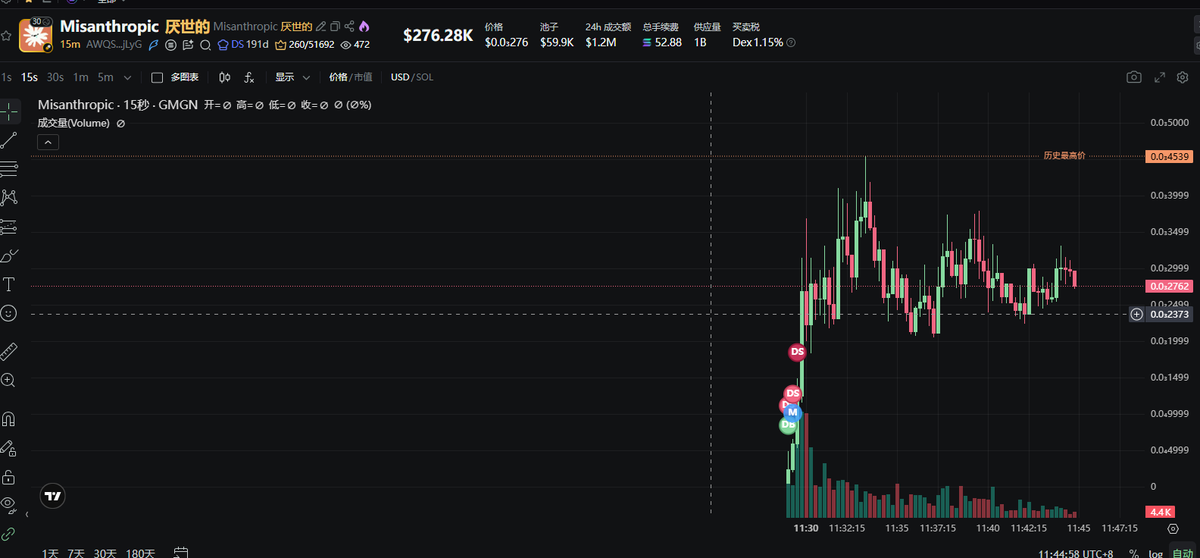Expand chart to fullscreen

1160,77
